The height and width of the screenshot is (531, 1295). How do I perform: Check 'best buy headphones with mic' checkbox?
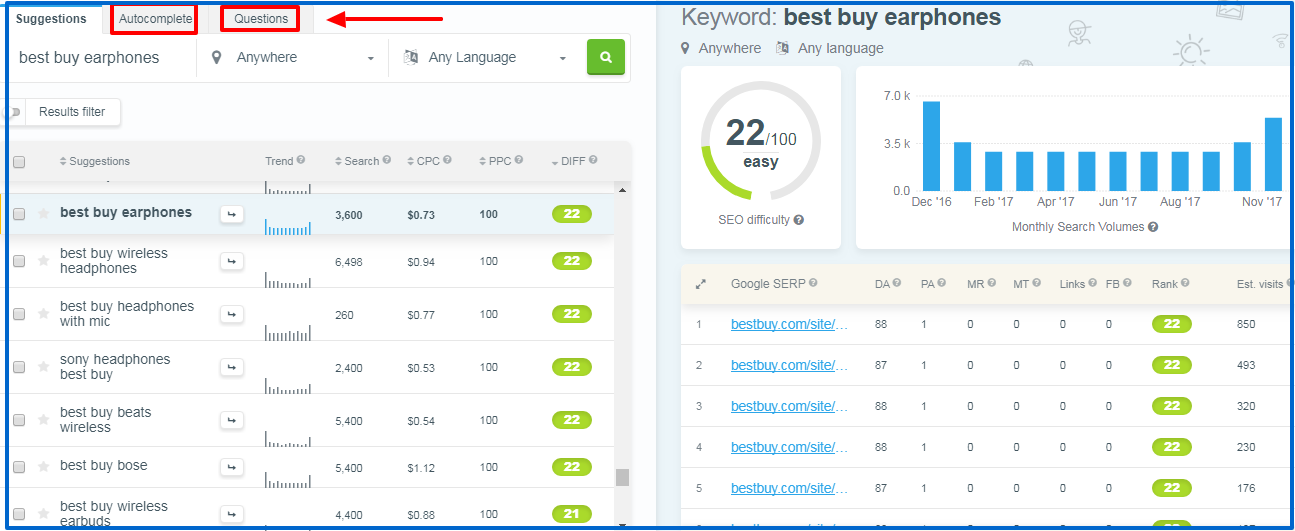[x=18, y=314]
